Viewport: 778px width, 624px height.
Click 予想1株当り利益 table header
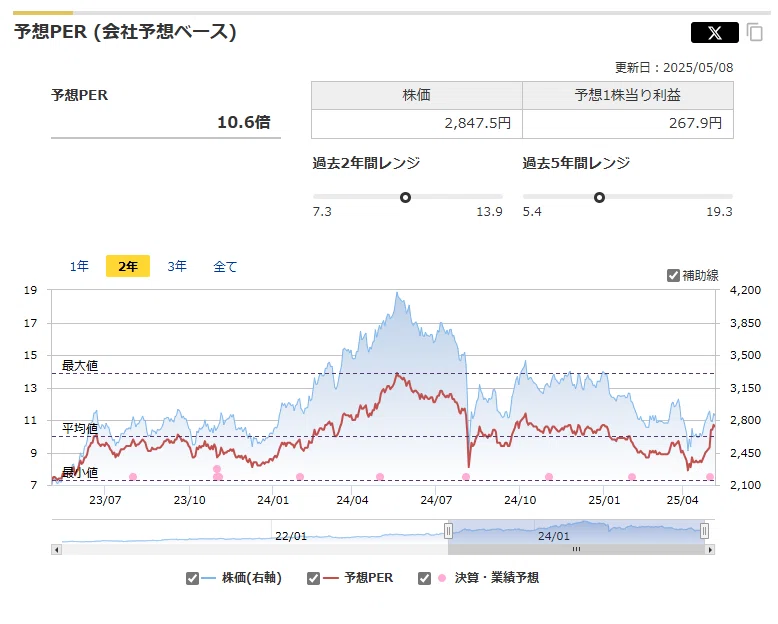click(628, 95)
